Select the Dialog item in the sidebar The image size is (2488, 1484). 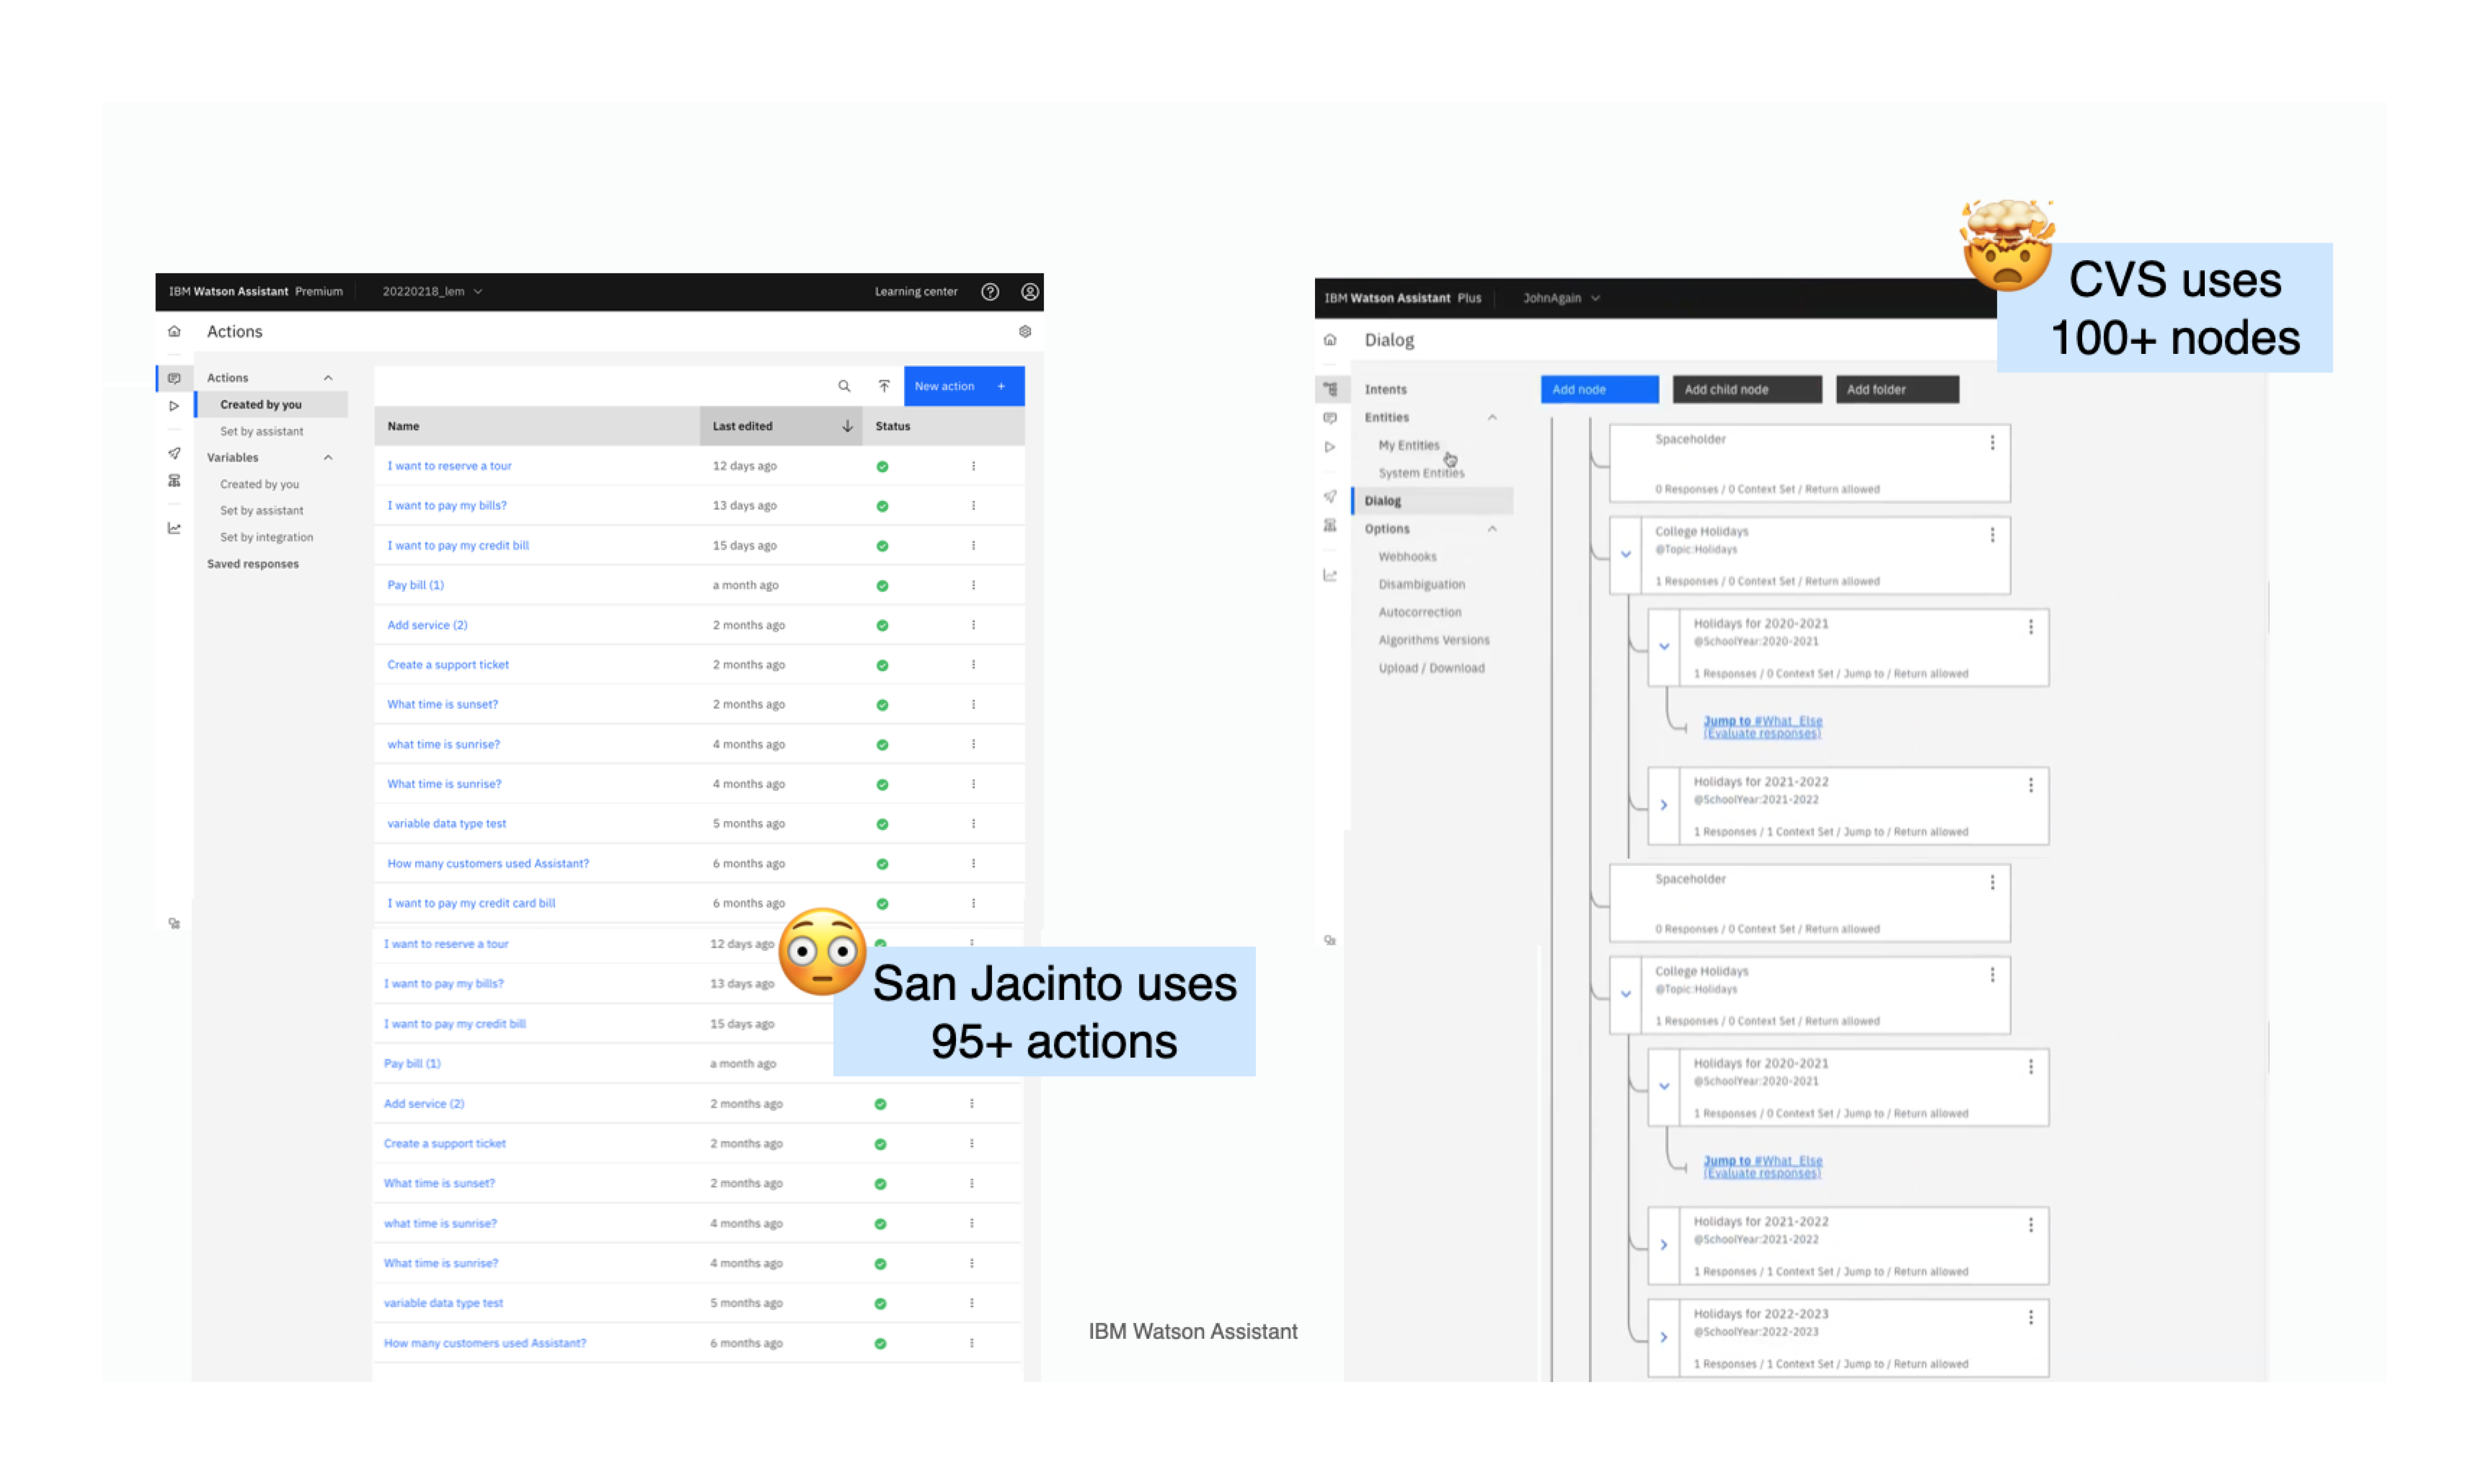point(1433,501)
